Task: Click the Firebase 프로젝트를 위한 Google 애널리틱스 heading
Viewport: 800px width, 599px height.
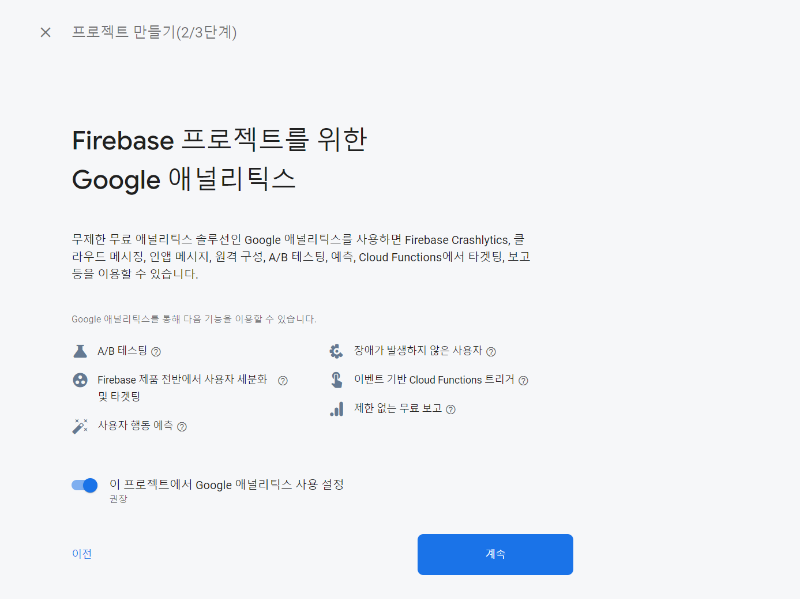Action: pyautogui.click(x=219, y=160)
